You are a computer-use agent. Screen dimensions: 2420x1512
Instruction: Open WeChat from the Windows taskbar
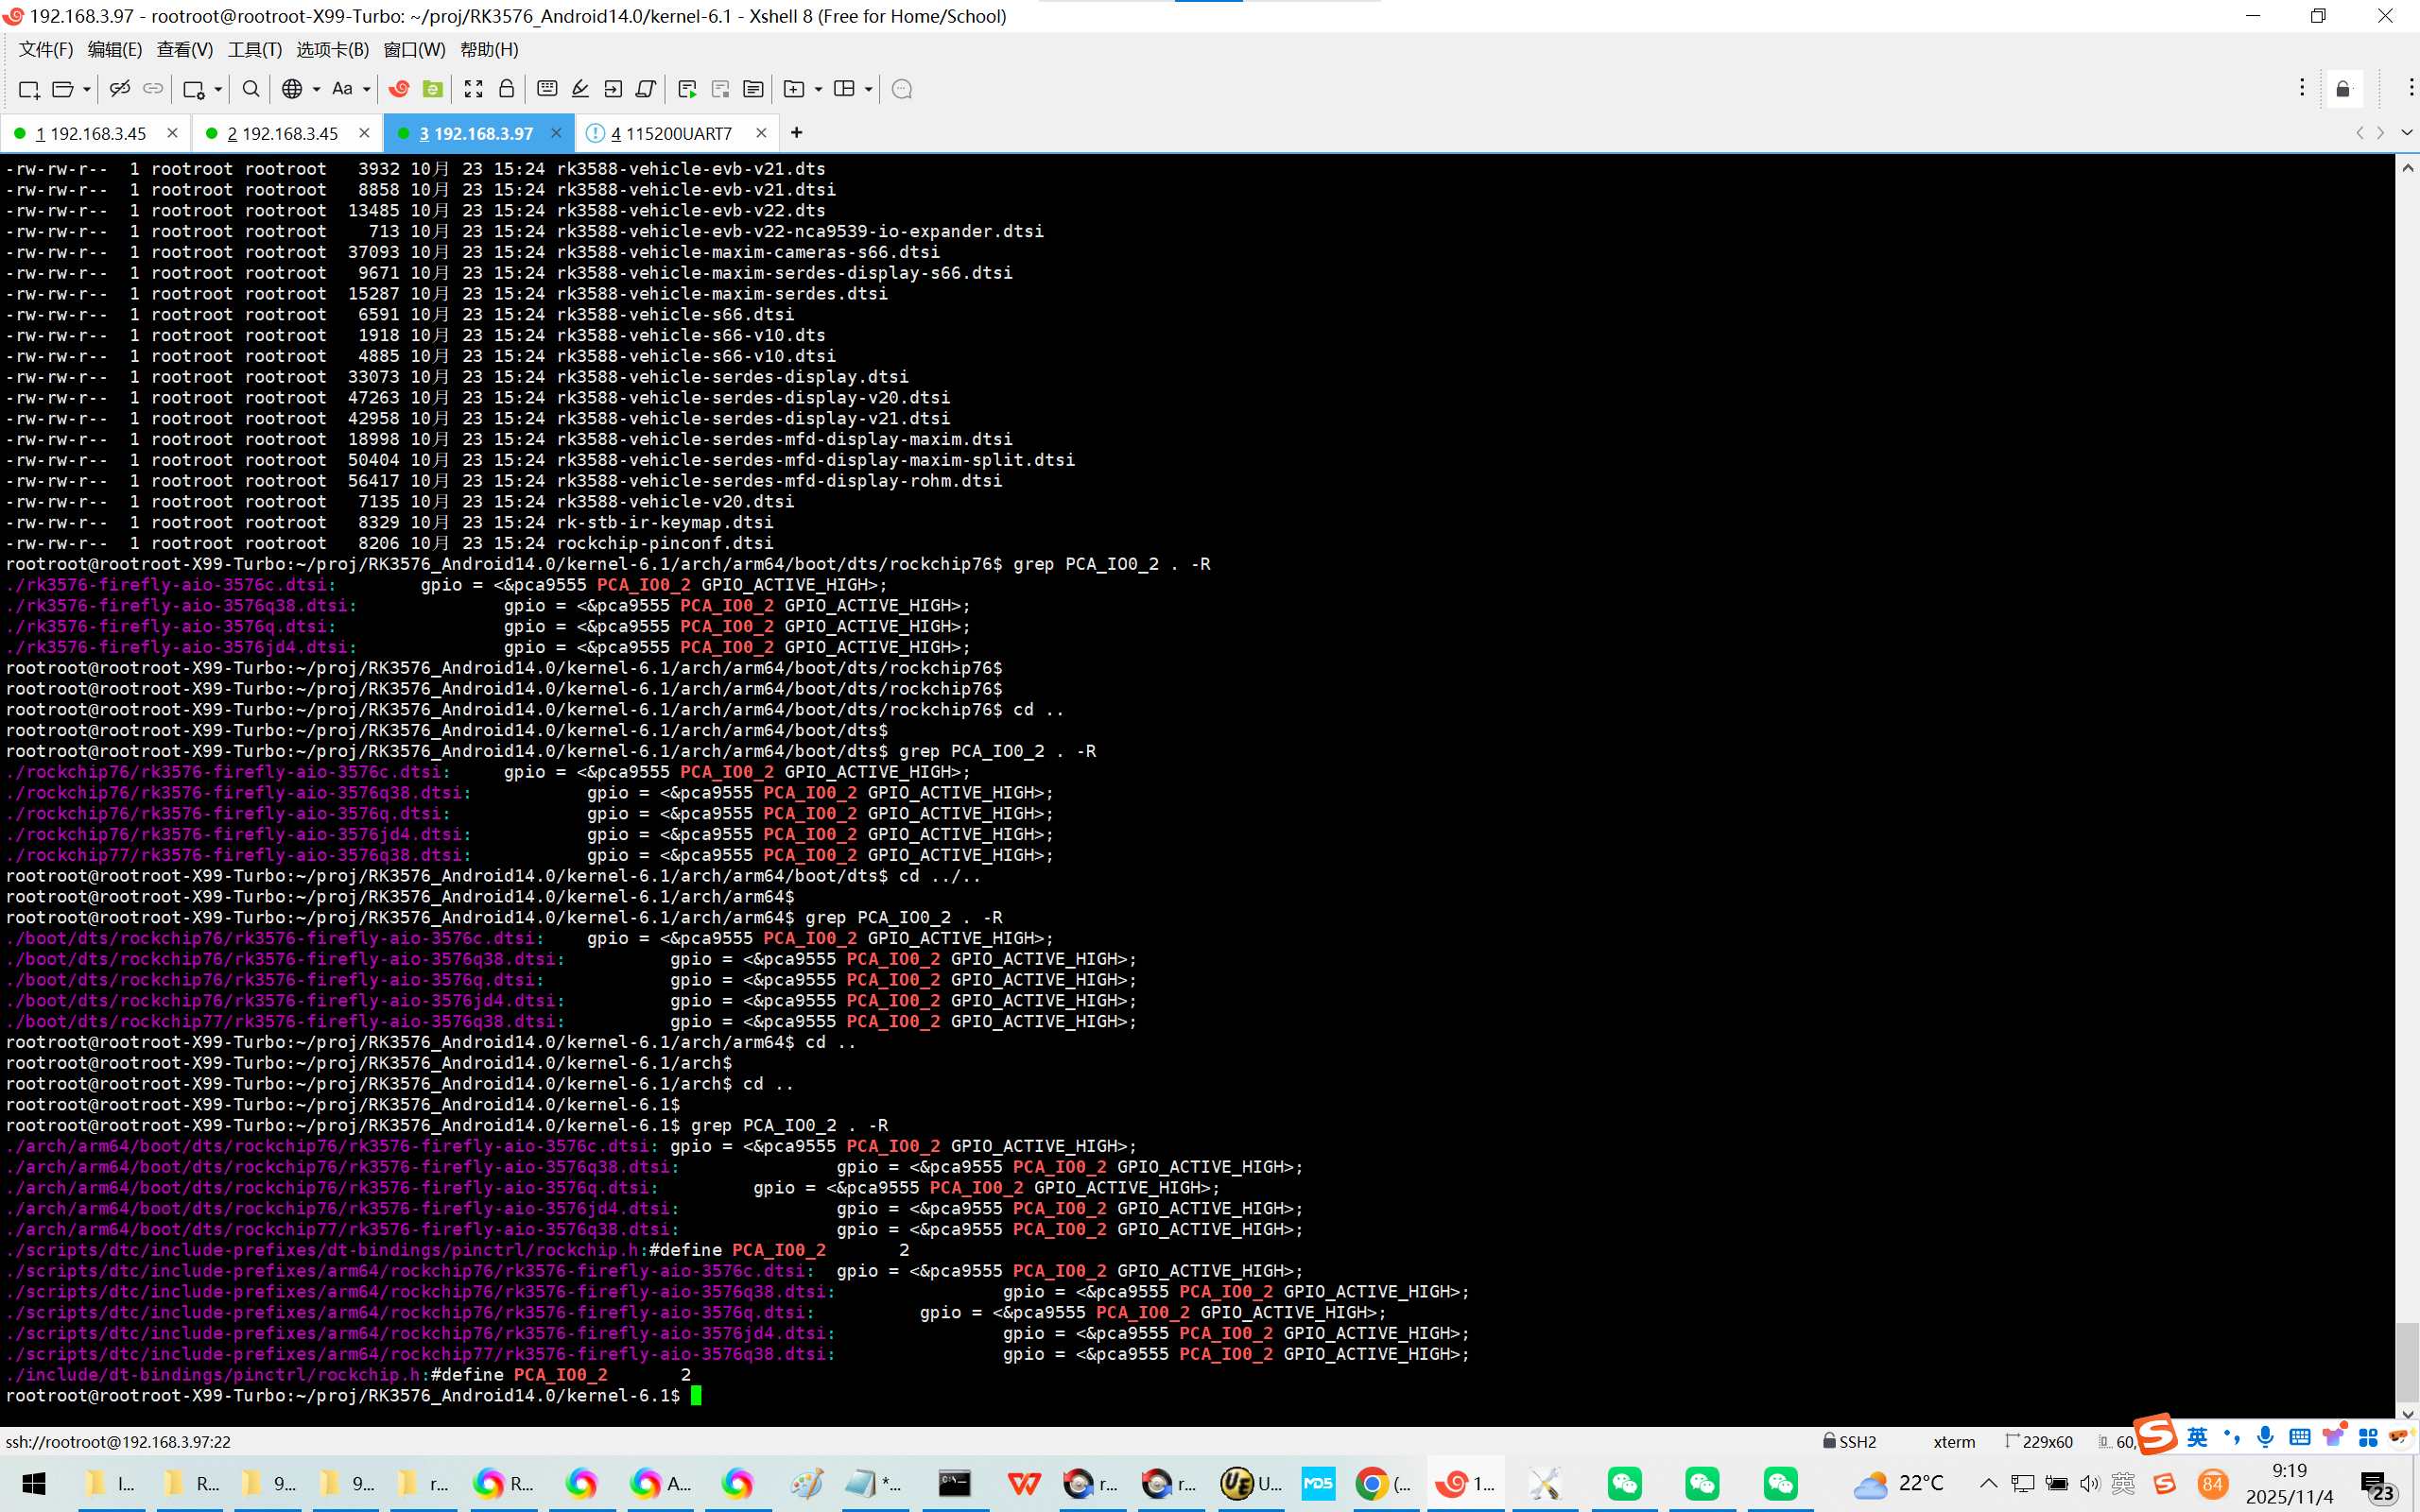click(x=1624, y=1483)
